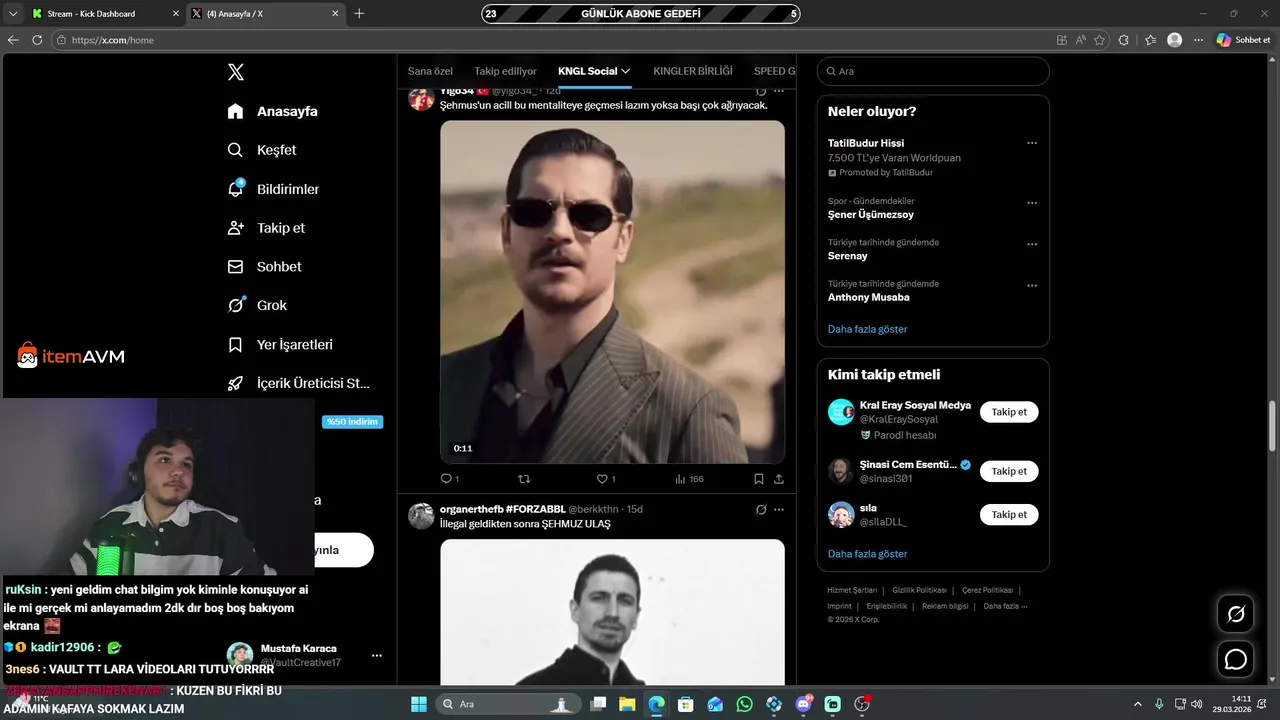Open the Takip et sidebar page
Viewport: 1280px width, 720px height.
click(x=266, y=228)
